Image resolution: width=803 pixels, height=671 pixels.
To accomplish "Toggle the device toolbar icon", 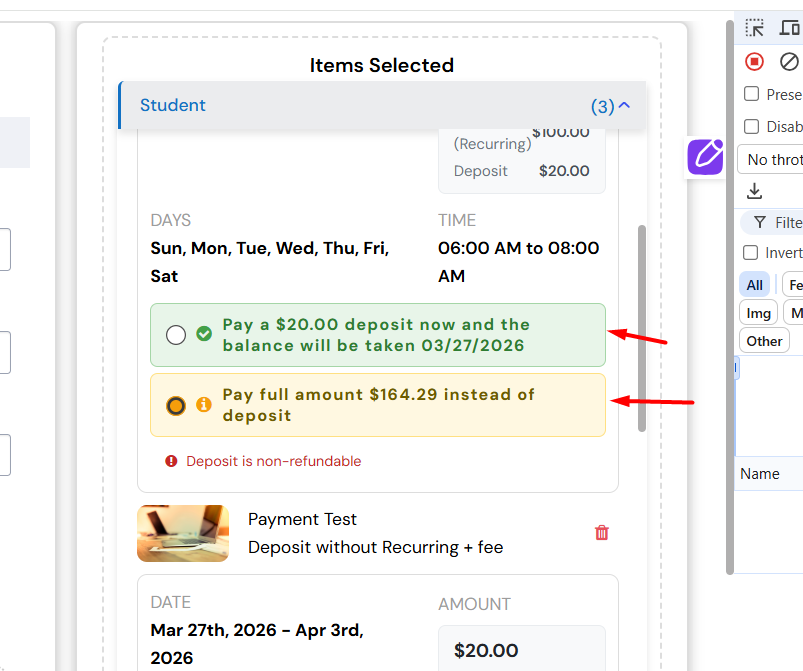I will [x=790, y=28].
